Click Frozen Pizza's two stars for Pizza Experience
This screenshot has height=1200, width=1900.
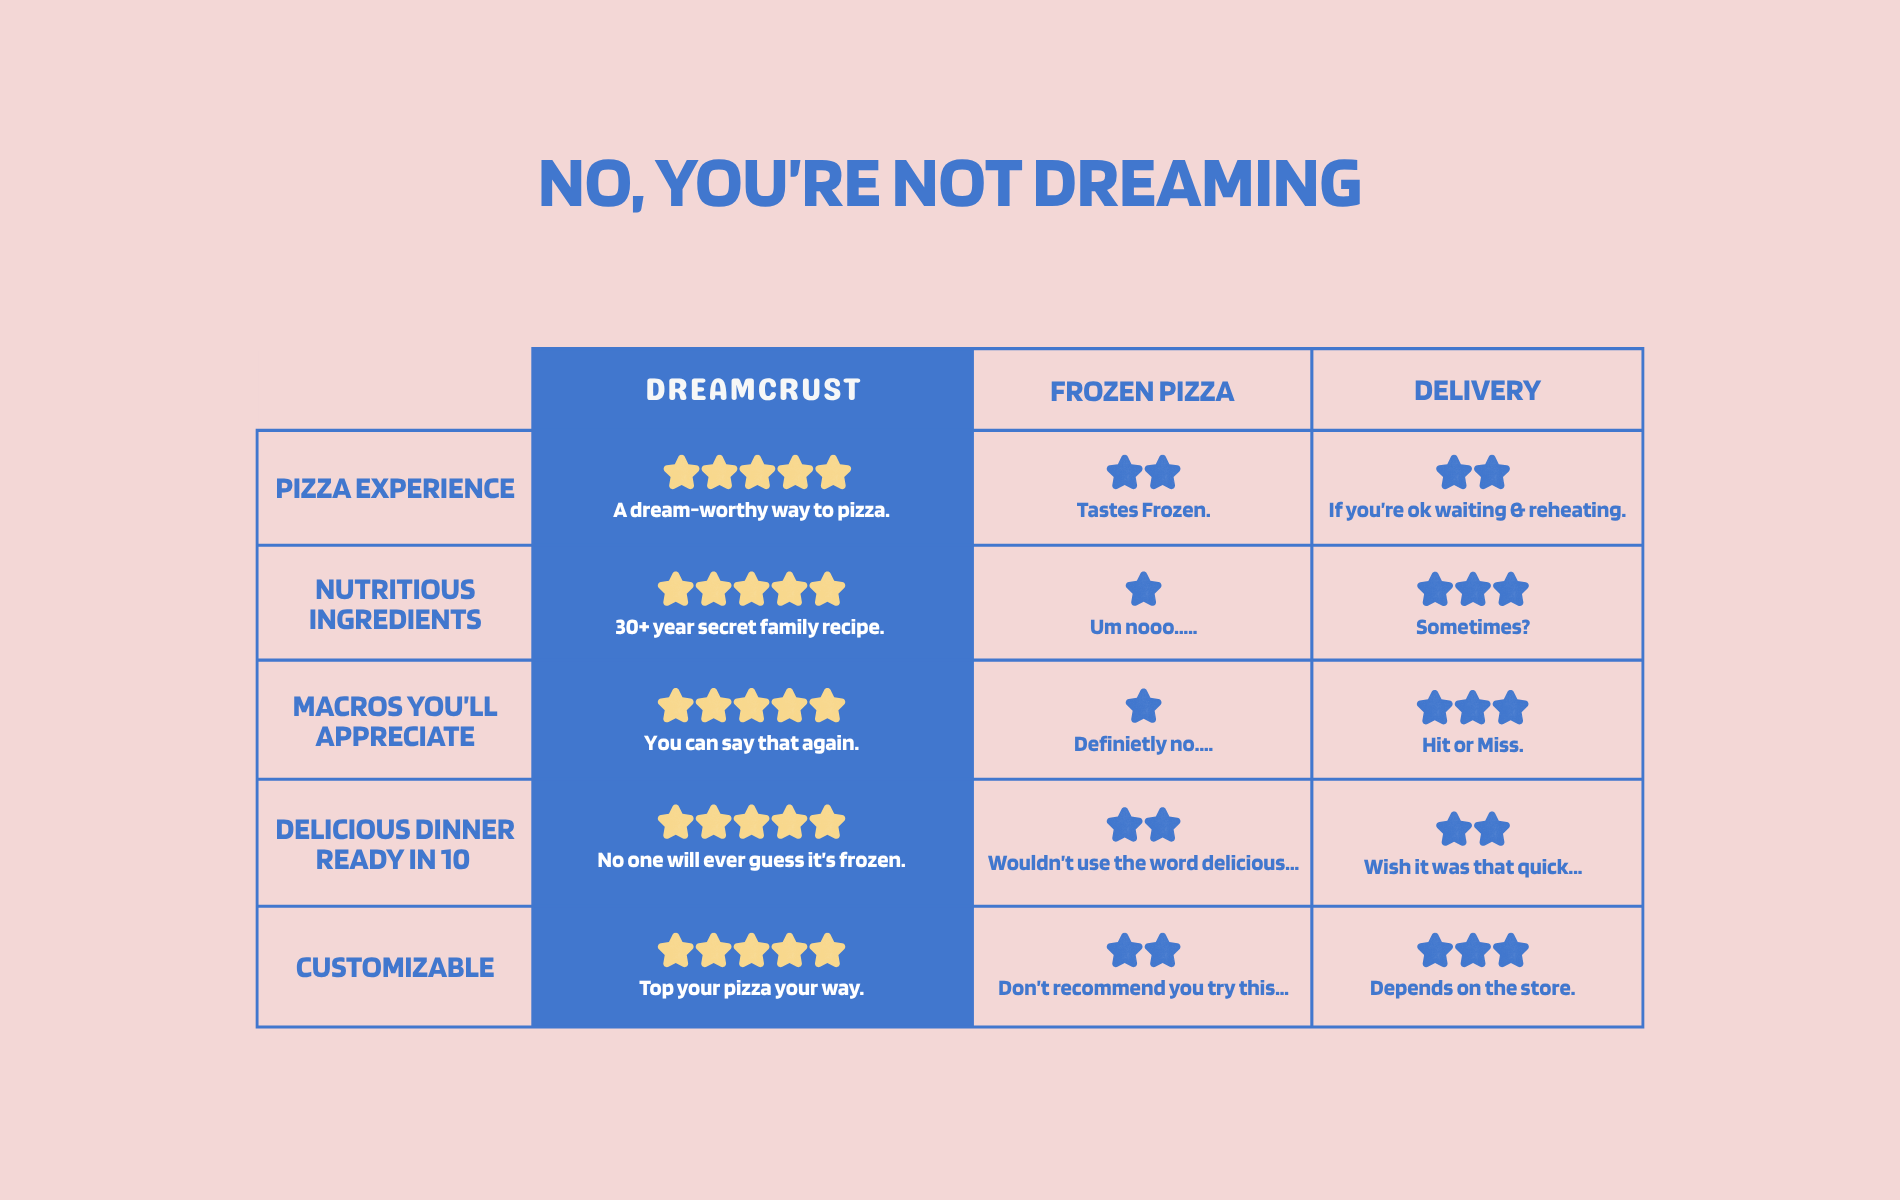1143,473
